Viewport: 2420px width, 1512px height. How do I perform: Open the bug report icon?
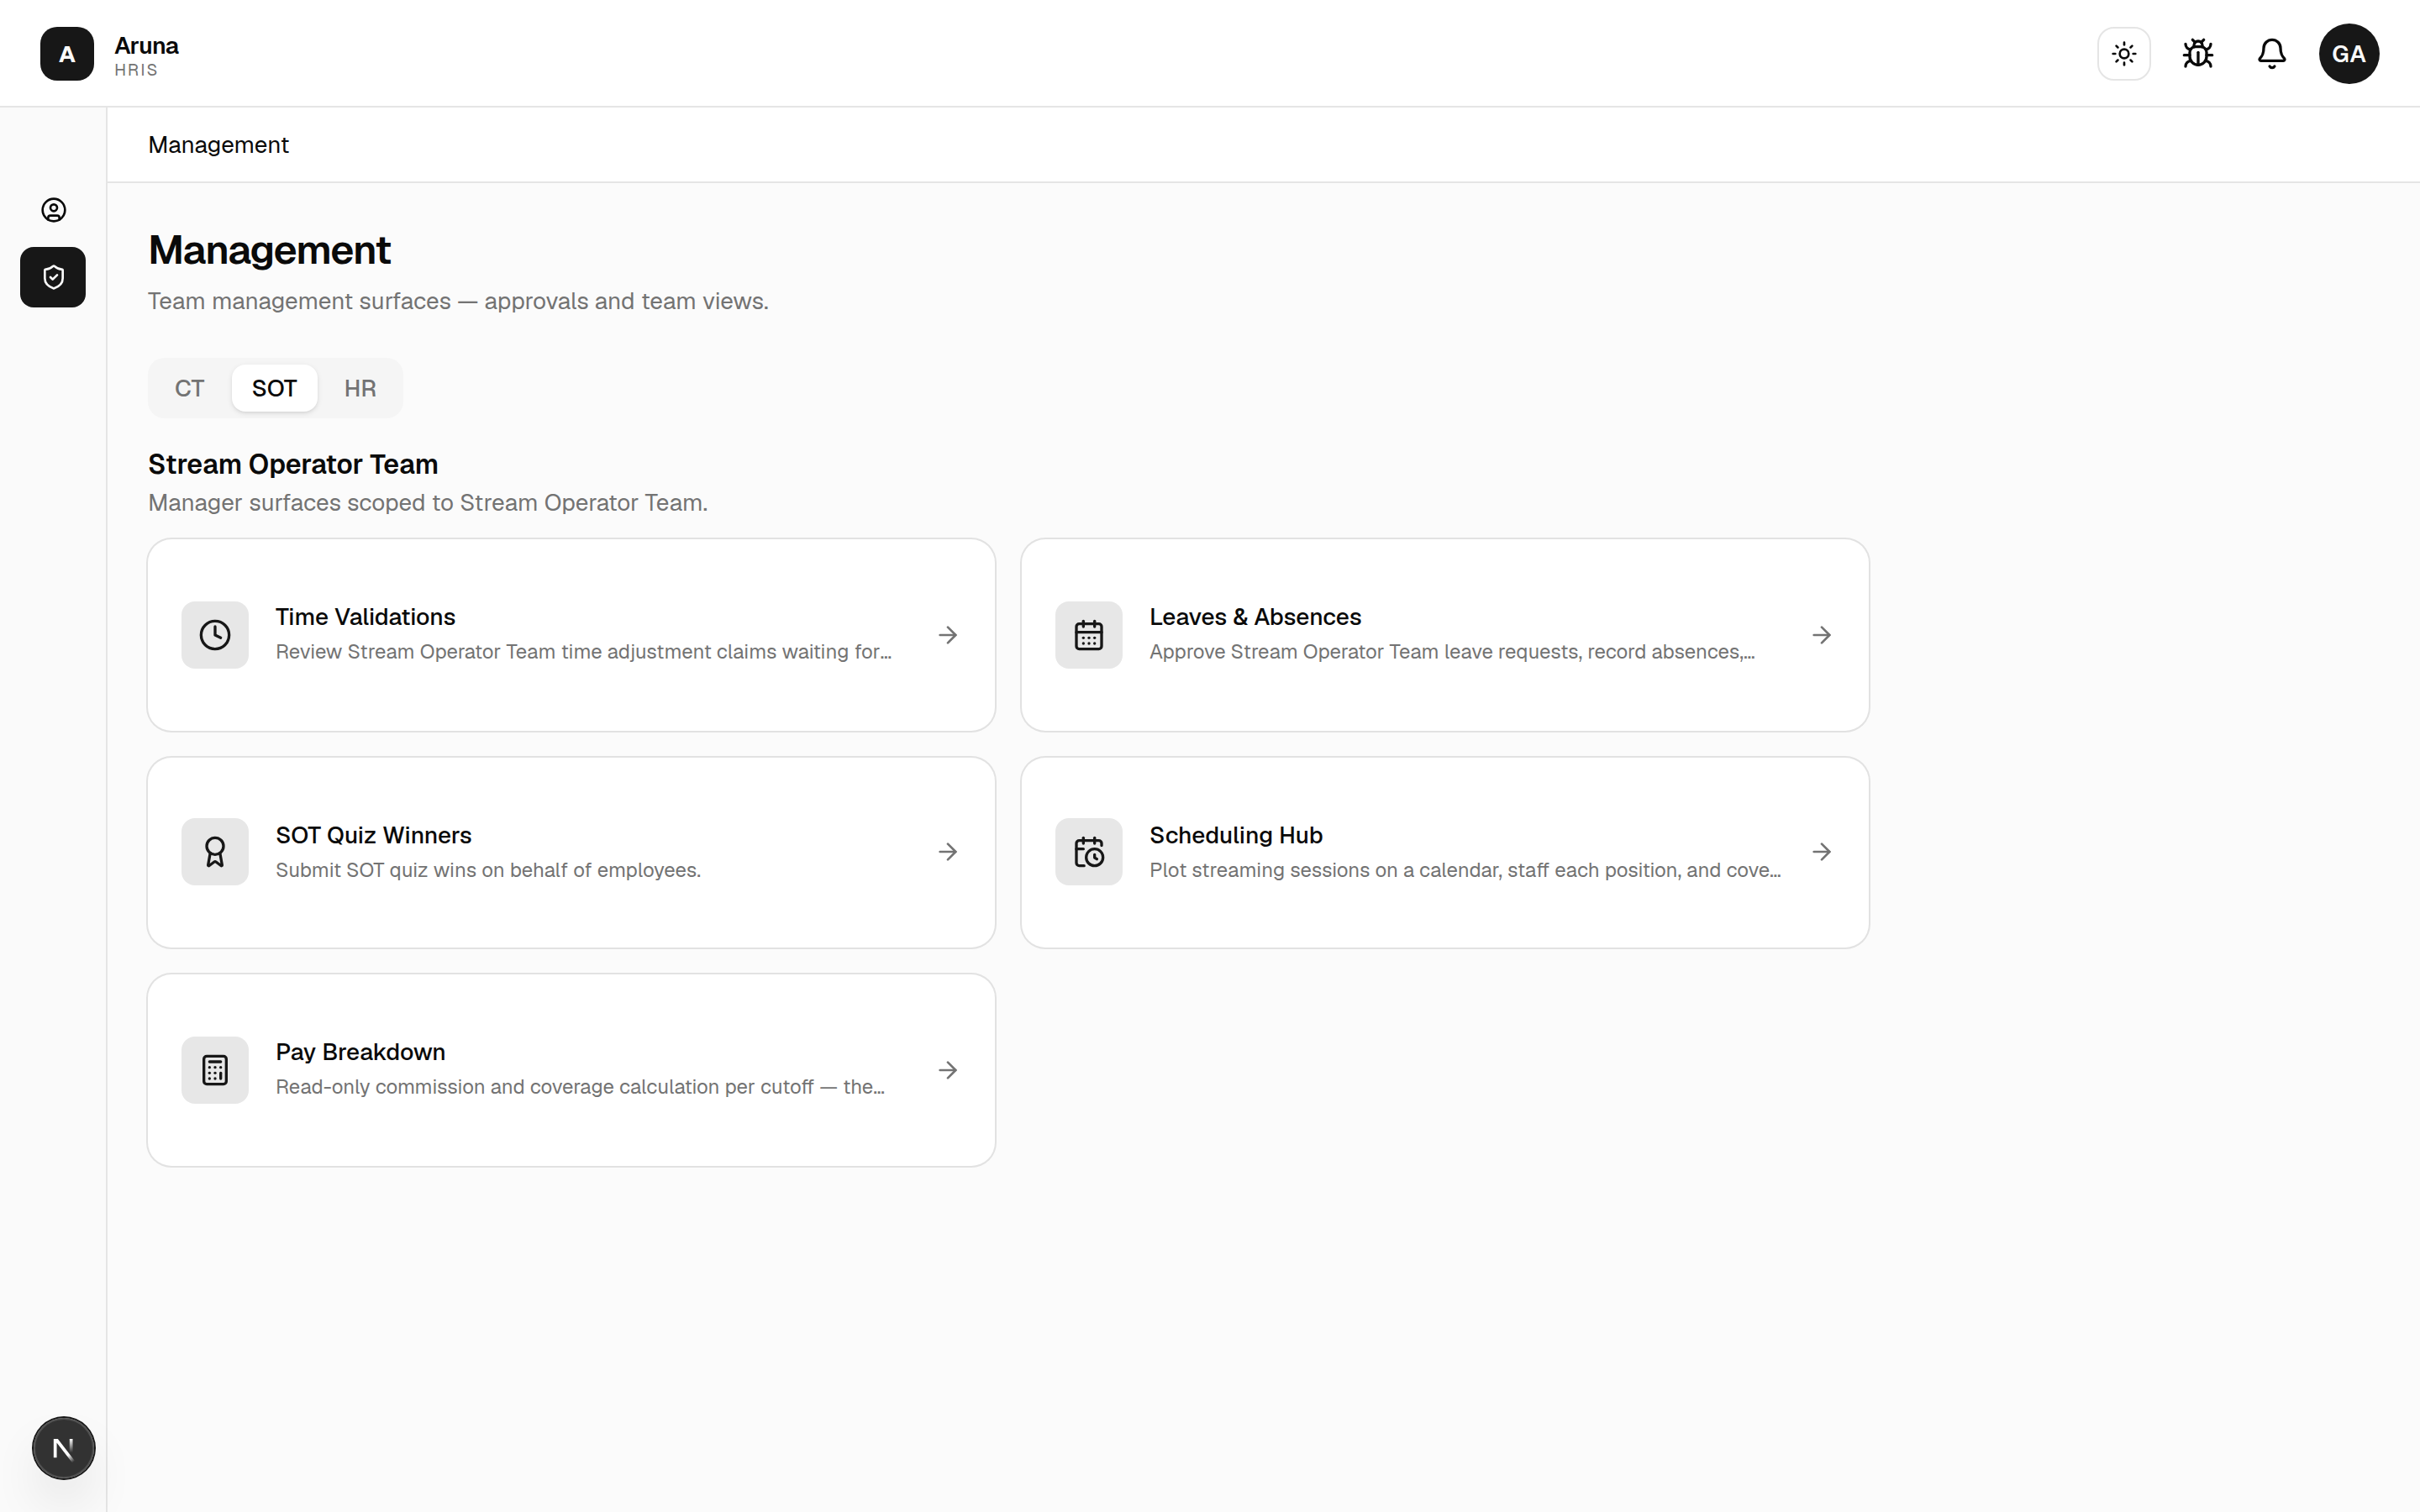pos(2198,54)
